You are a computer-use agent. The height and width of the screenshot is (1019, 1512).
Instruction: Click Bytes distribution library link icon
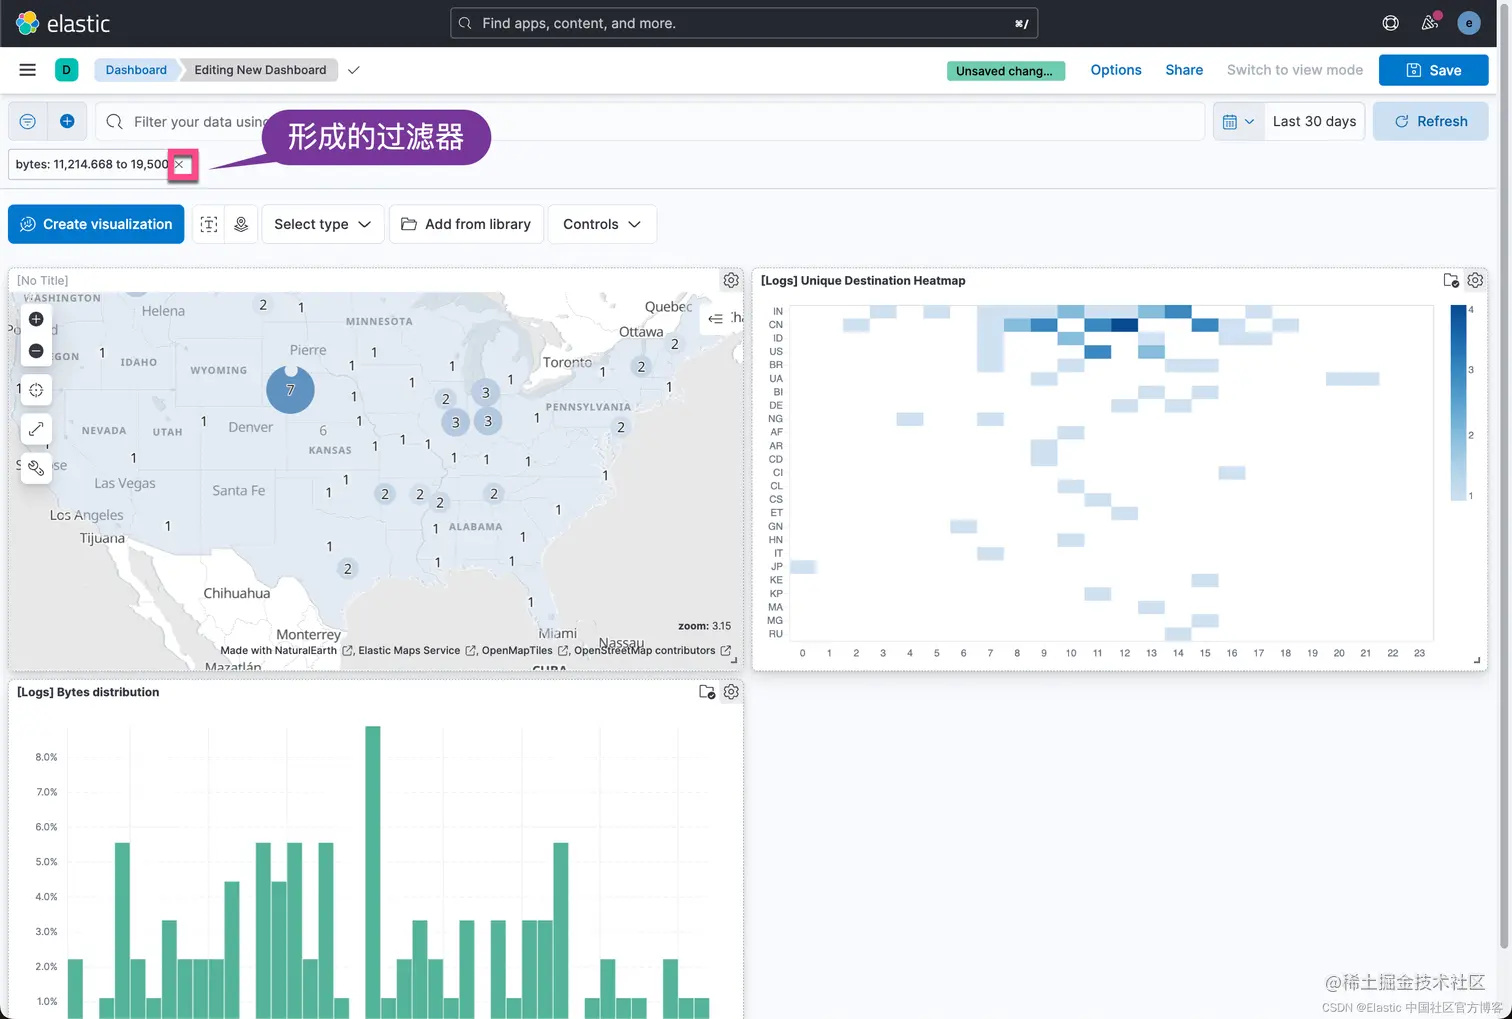pos(707,692)
